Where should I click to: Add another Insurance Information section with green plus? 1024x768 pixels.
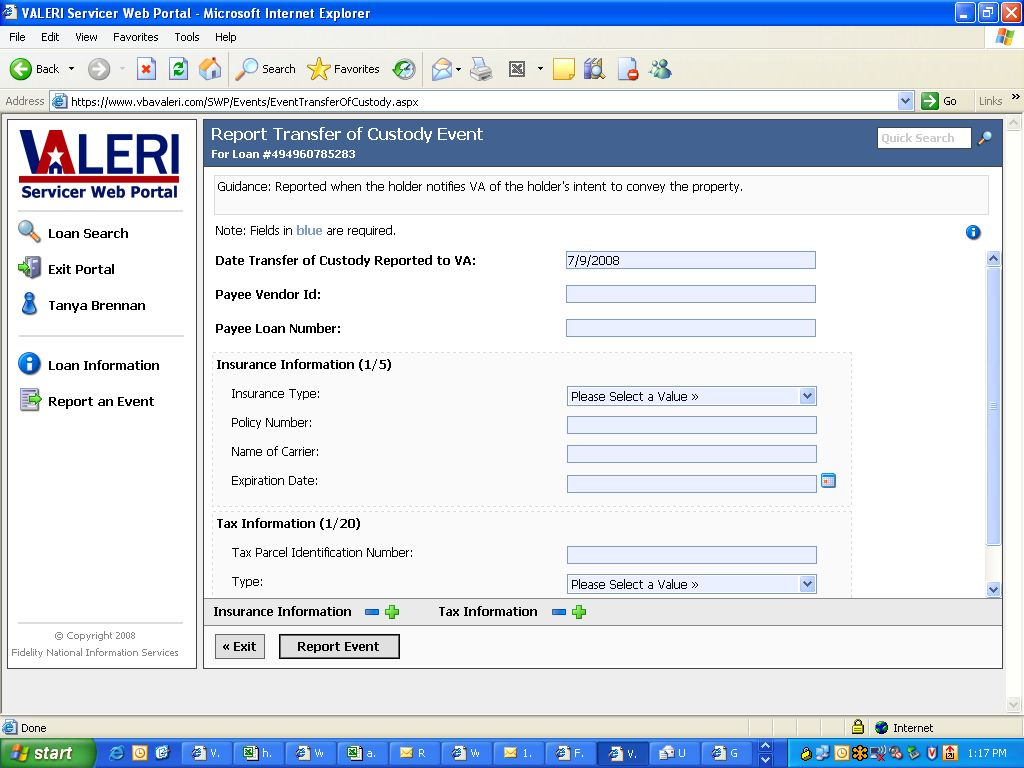tap(392, 612)
